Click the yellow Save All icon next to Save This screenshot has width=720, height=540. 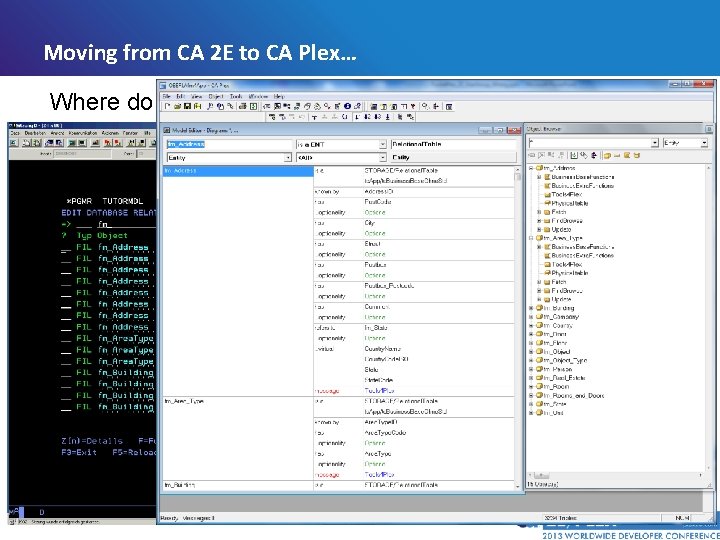(x=197, y=106)
